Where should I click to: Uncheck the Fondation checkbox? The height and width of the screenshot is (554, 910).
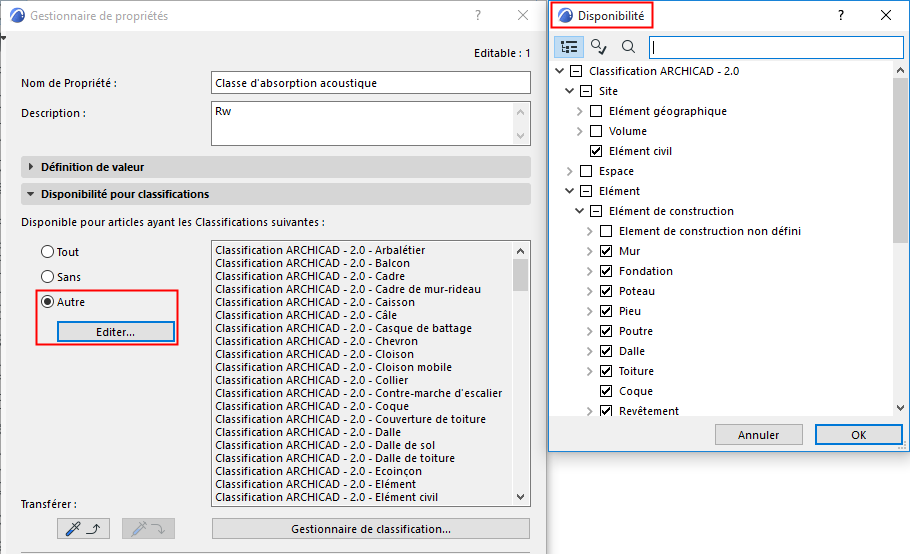pos(606,271)
